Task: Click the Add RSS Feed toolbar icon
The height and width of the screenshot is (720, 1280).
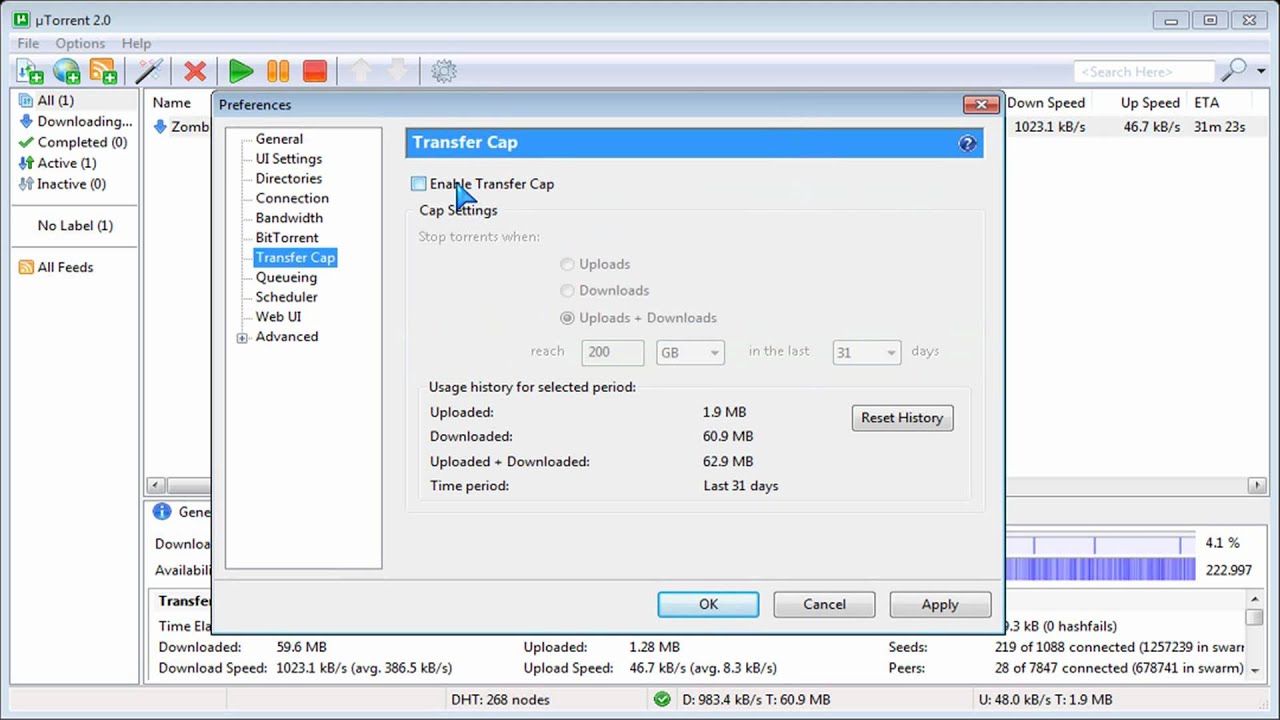Action: point(104,71)
